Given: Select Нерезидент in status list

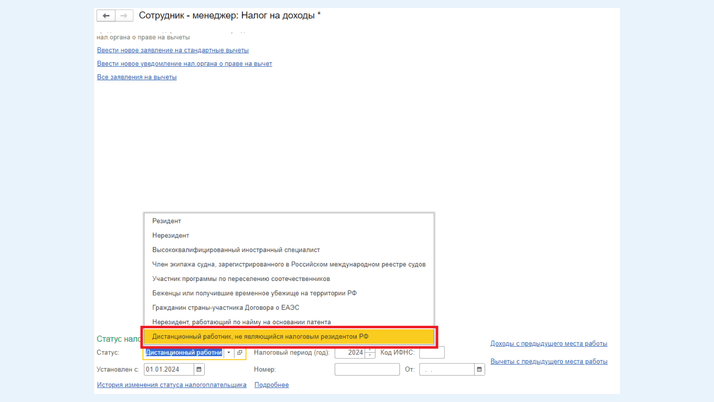Looking at the screenshot, I should [x=289, y=235].
